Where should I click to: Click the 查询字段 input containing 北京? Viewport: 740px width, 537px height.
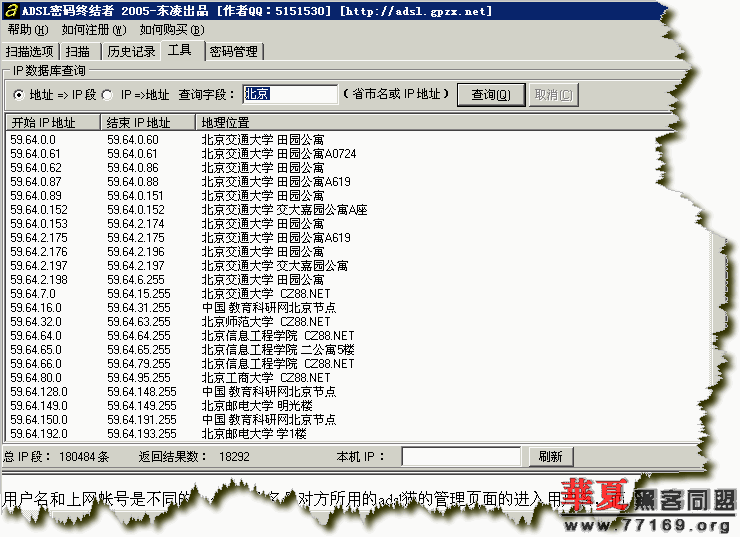click(x=290, y=94)
